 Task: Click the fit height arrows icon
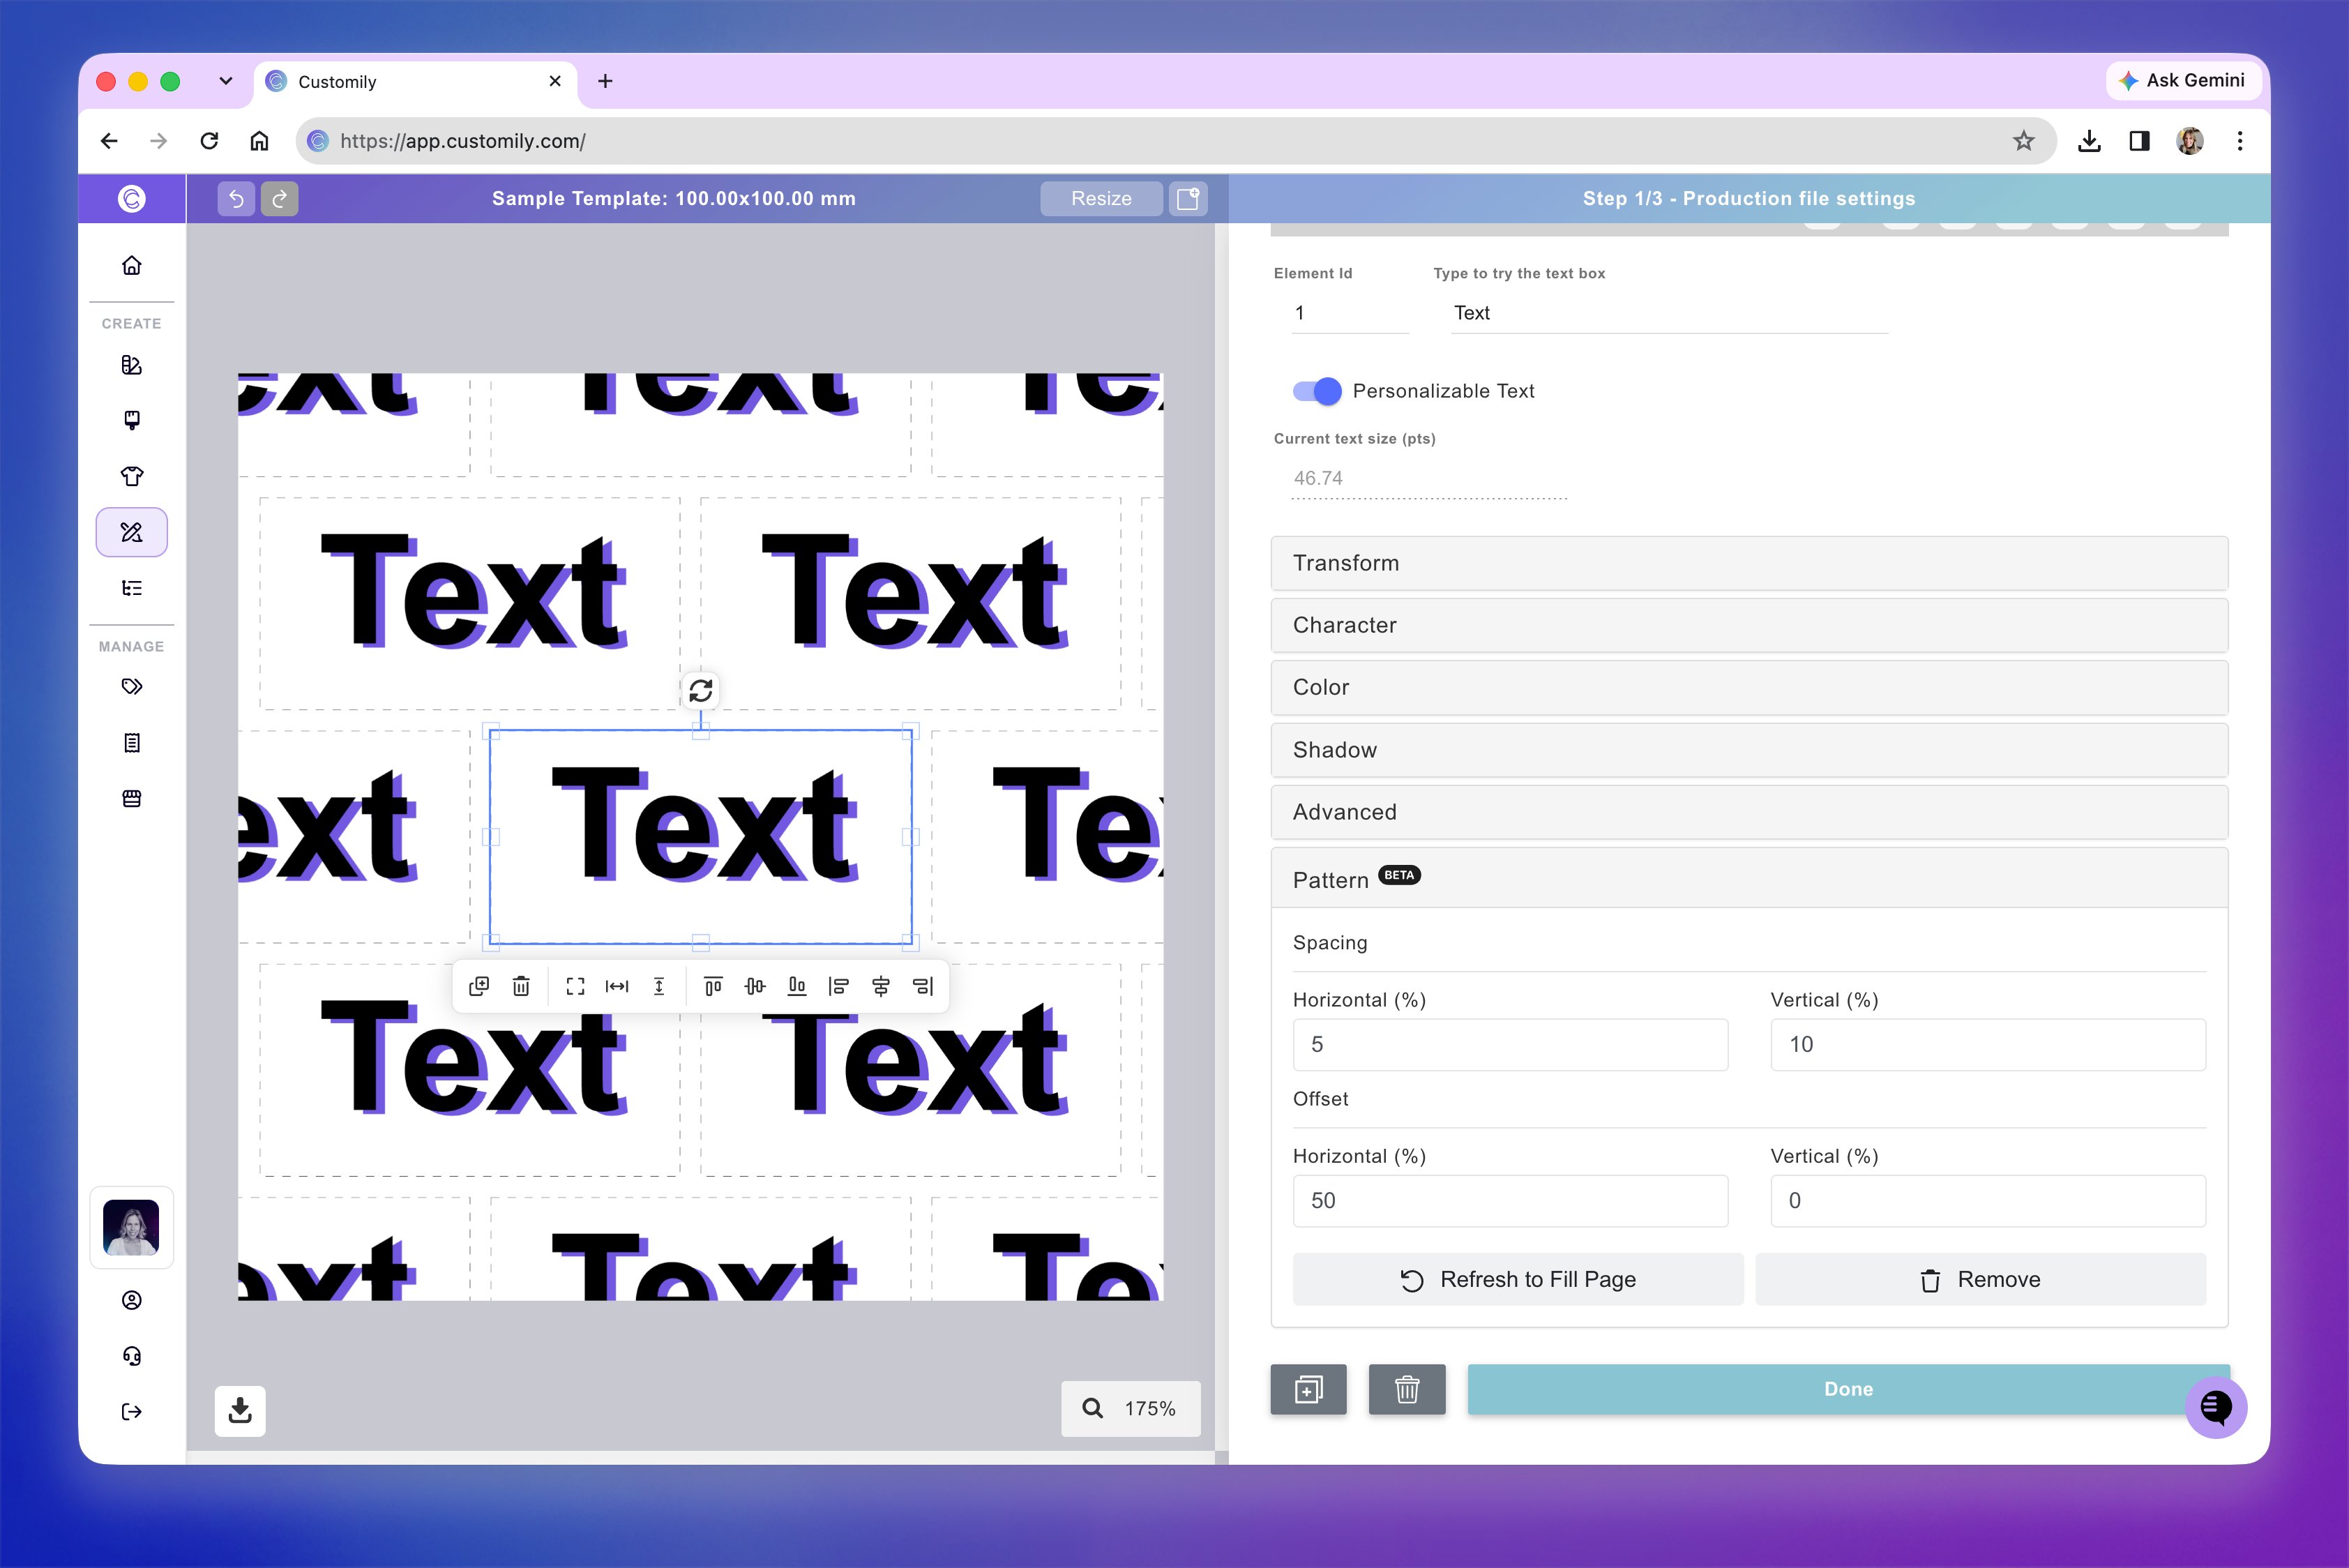[x=659, y=987]
